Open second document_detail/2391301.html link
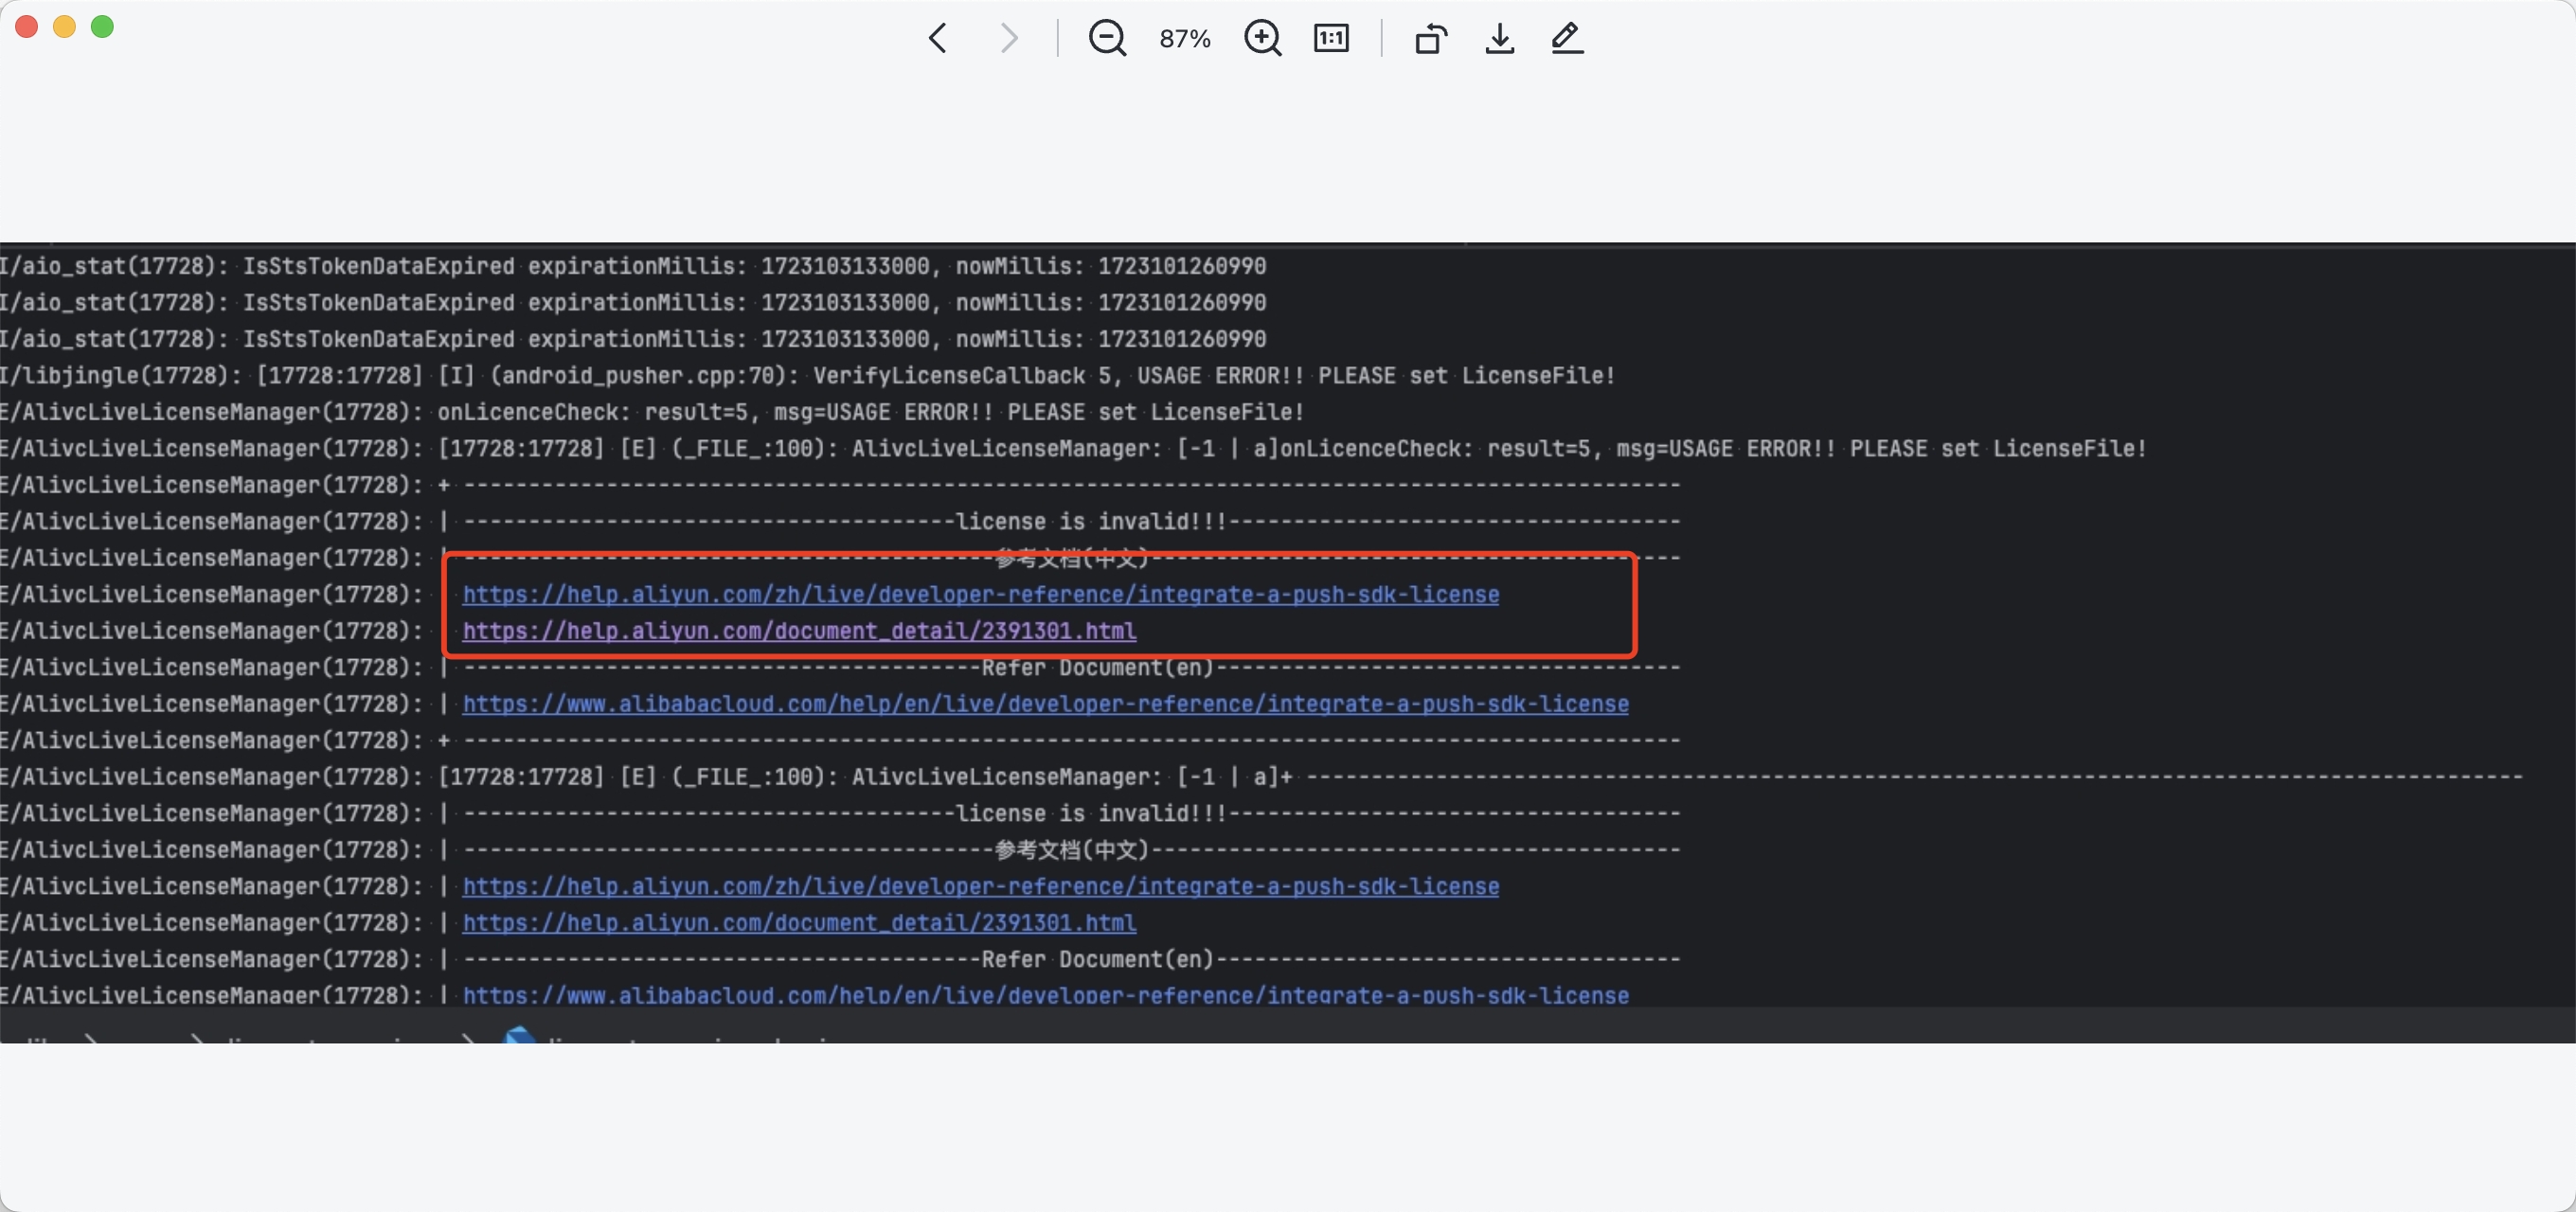The image size is (2576, 1212). coord(799,923)
